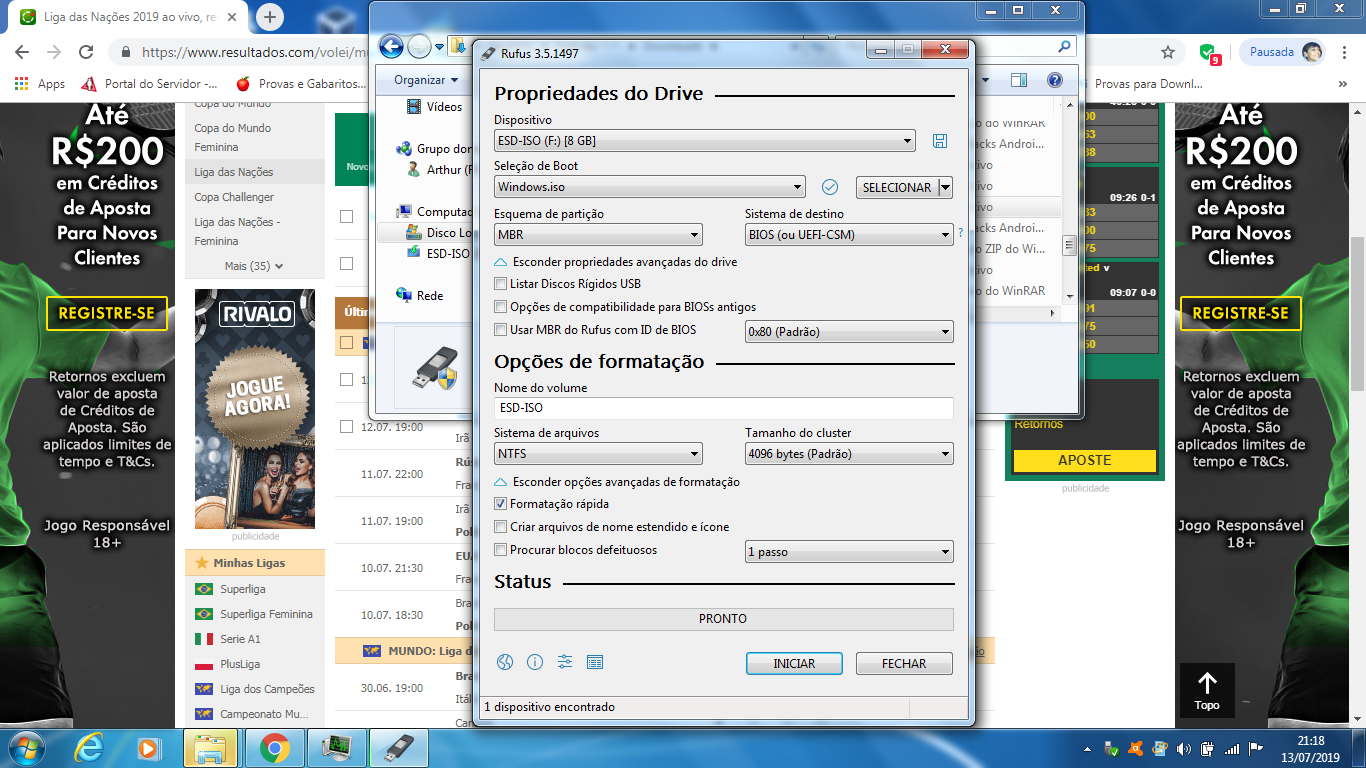Click the Nome do volume input field
This screenshot has width=1366, height=768.
723,408
